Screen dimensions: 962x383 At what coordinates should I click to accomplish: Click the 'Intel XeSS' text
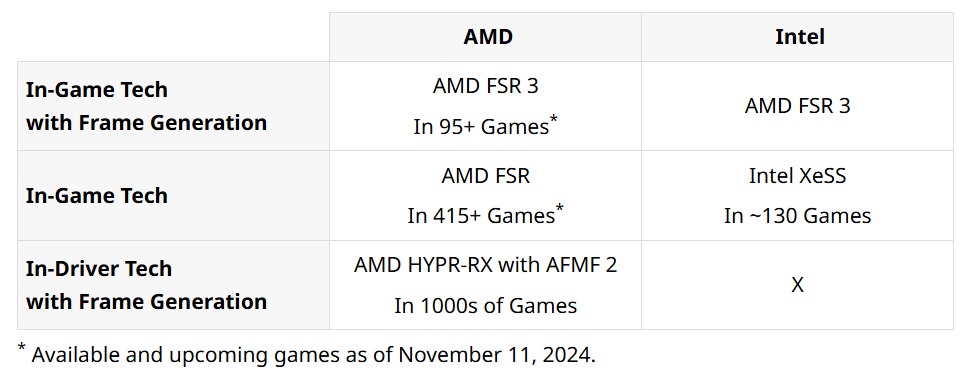[x=798, y=176]
